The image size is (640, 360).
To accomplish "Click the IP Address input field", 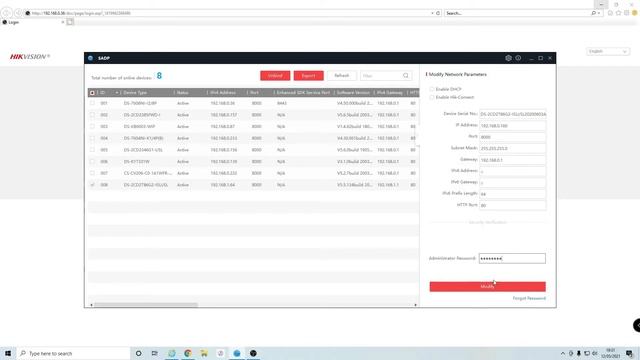I will 512,126.
